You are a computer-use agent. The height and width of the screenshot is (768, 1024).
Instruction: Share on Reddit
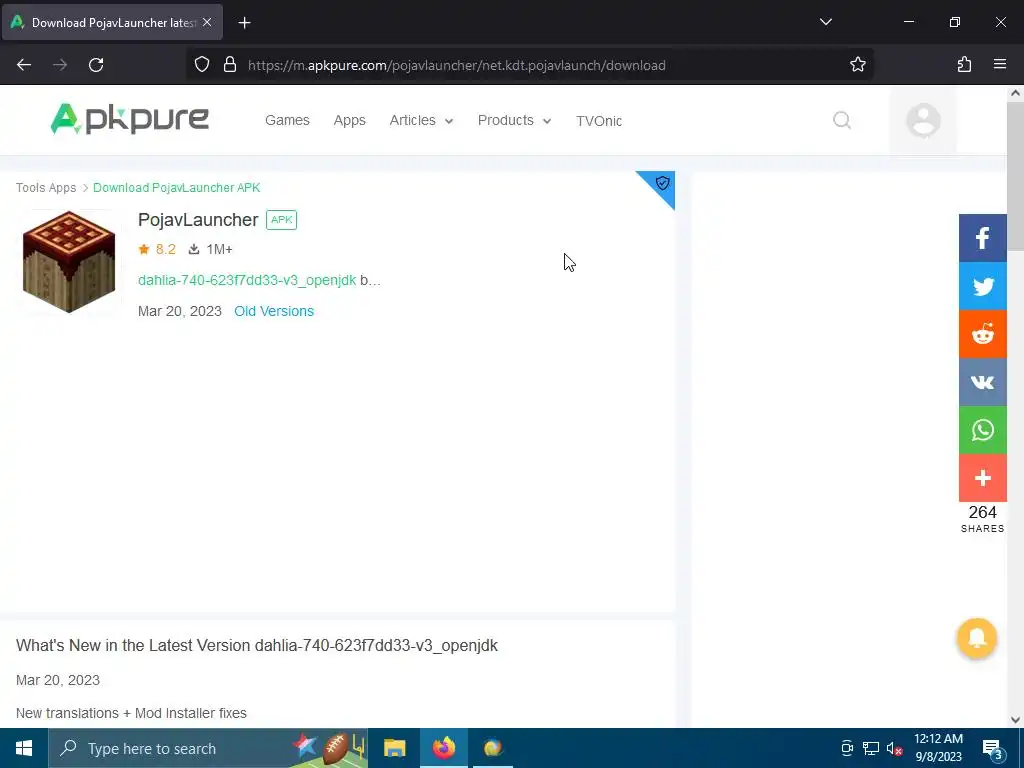pos(982,334)
